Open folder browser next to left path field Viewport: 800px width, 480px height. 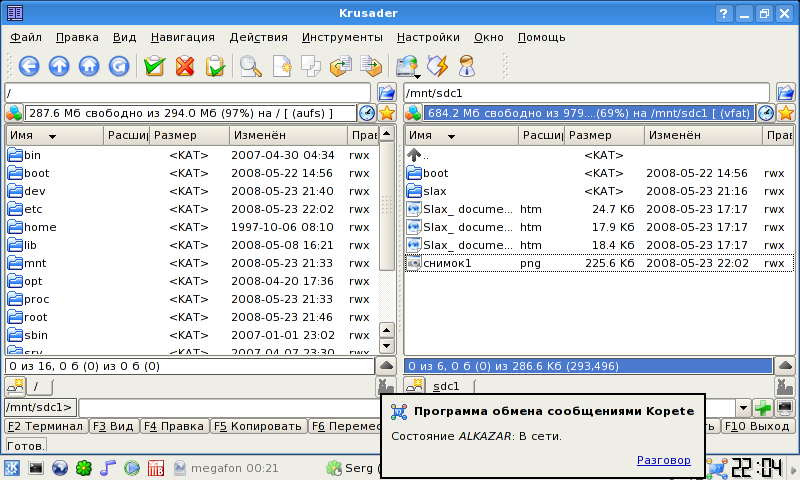pyautogui.click(x=387, y=93)
